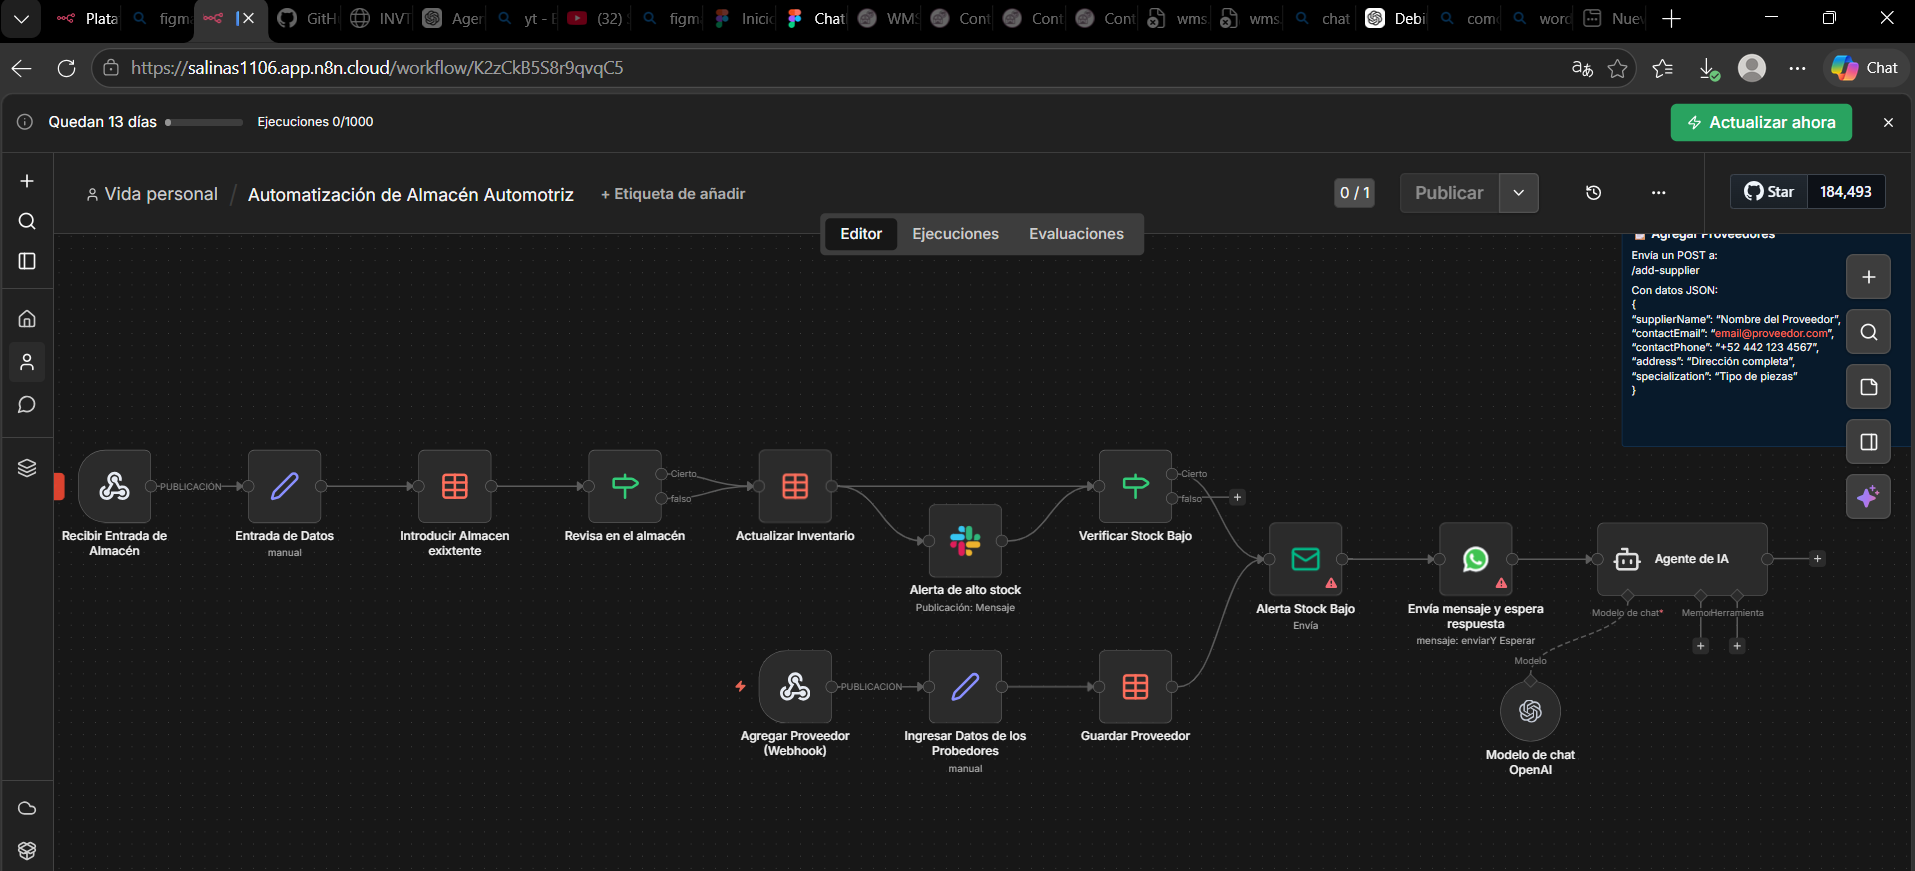Viewport: 1915px width, 871px height.
Task: Click the sidebar search icon
Action: [x=27, y=221]
